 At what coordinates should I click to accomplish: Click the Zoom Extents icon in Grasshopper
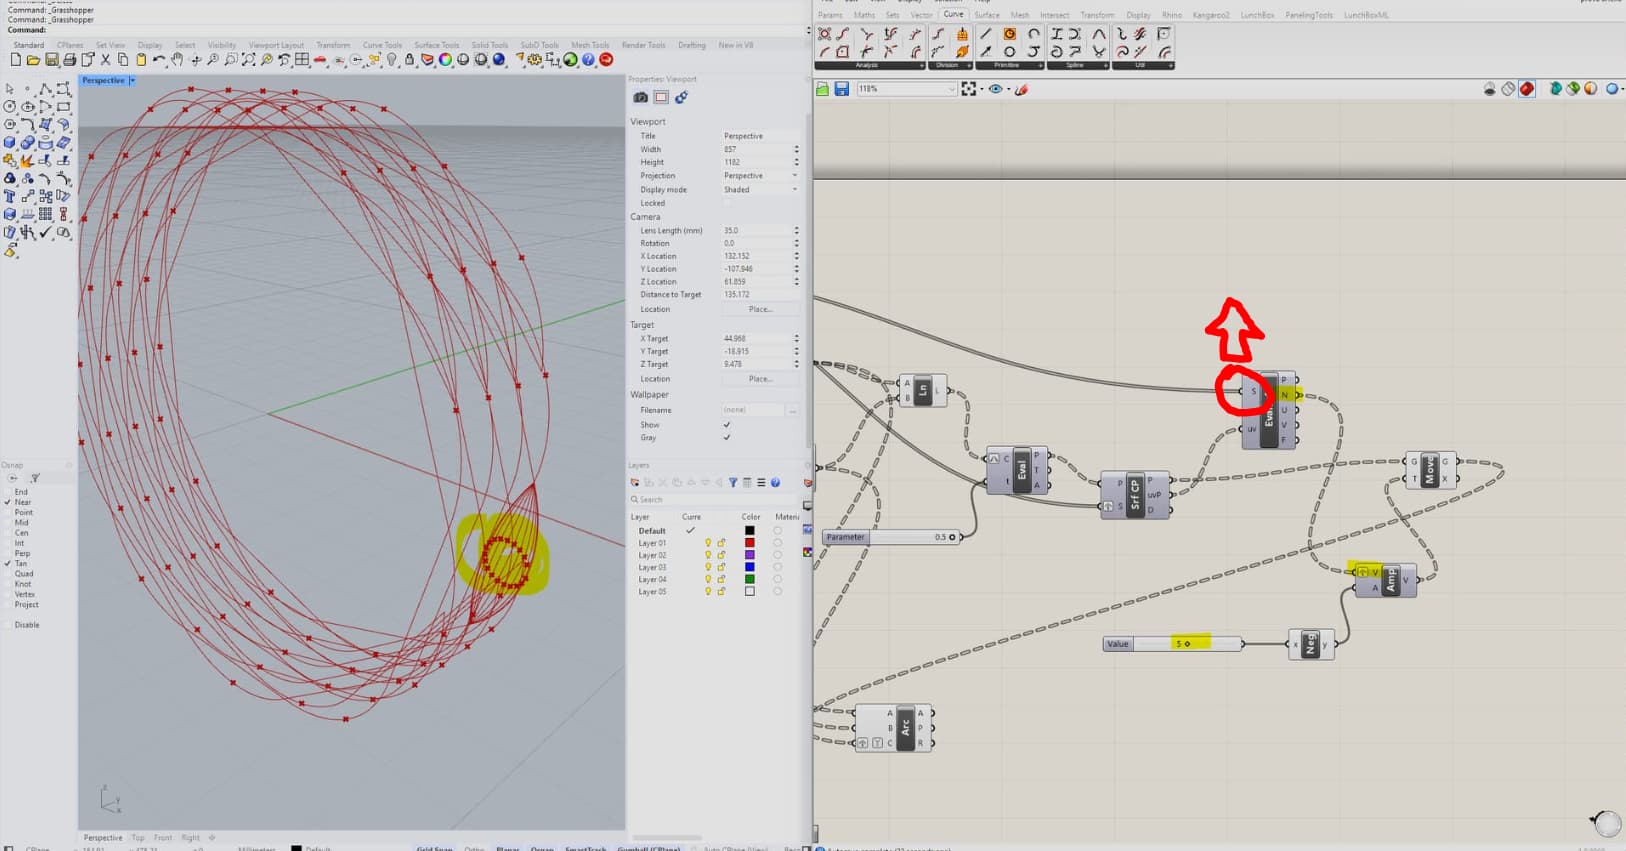point(968,89)
